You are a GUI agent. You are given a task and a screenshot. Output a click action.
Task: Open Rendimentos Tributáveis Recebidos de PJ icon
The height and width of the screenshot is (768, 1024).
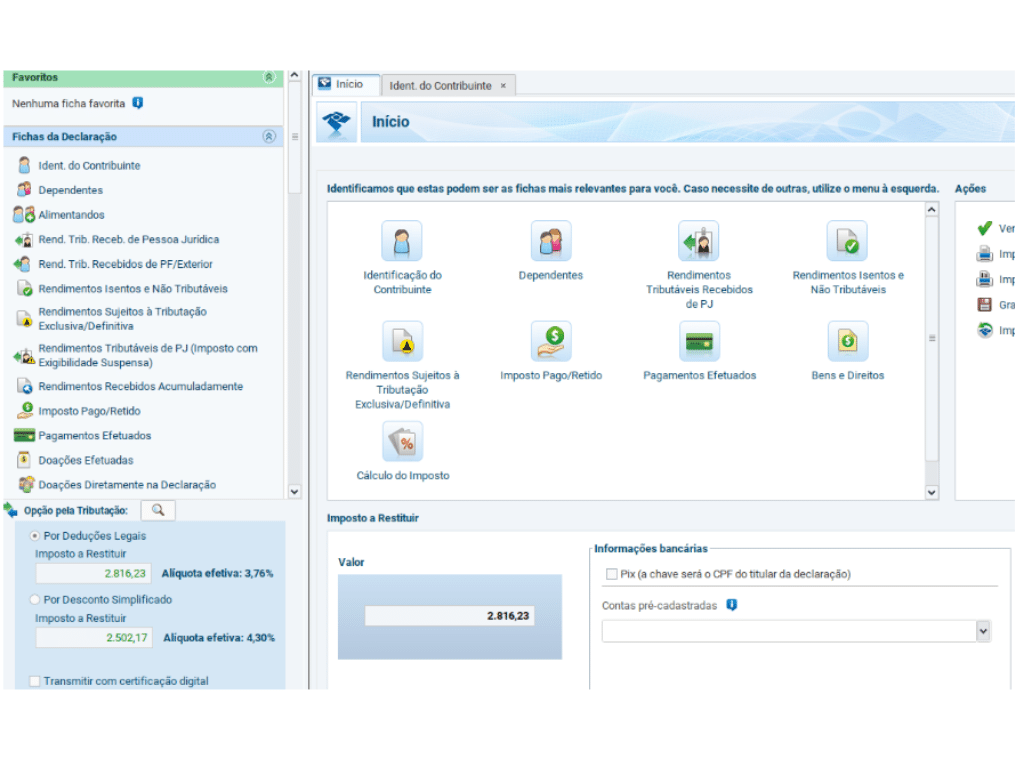pos(699,242)
